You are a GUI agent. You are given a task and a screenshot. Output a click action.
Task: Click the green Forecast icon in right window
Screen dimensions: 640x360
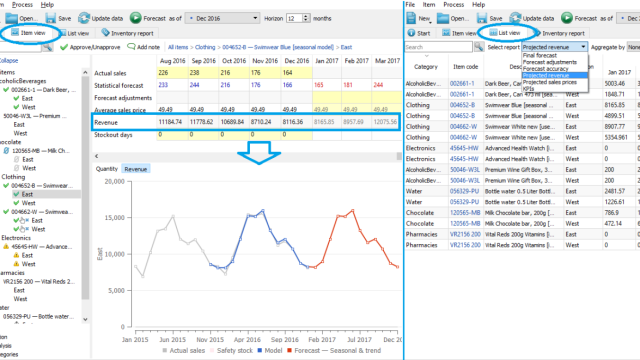(x=567, y=18)
